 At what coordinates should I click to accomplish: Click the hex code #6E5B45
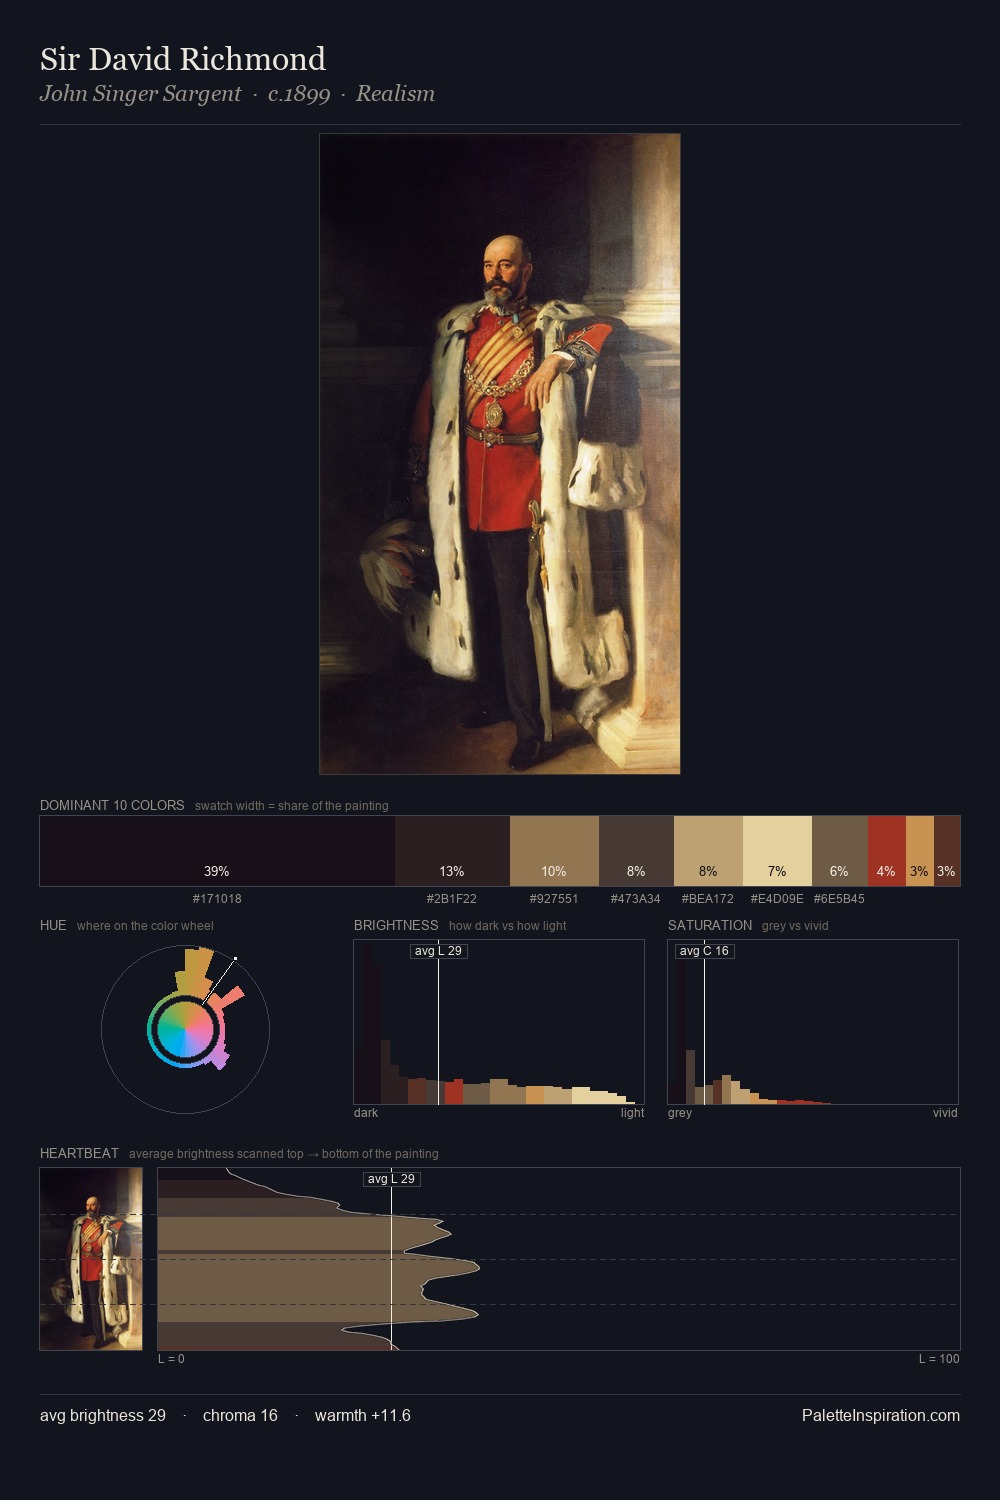coord(839,899)
